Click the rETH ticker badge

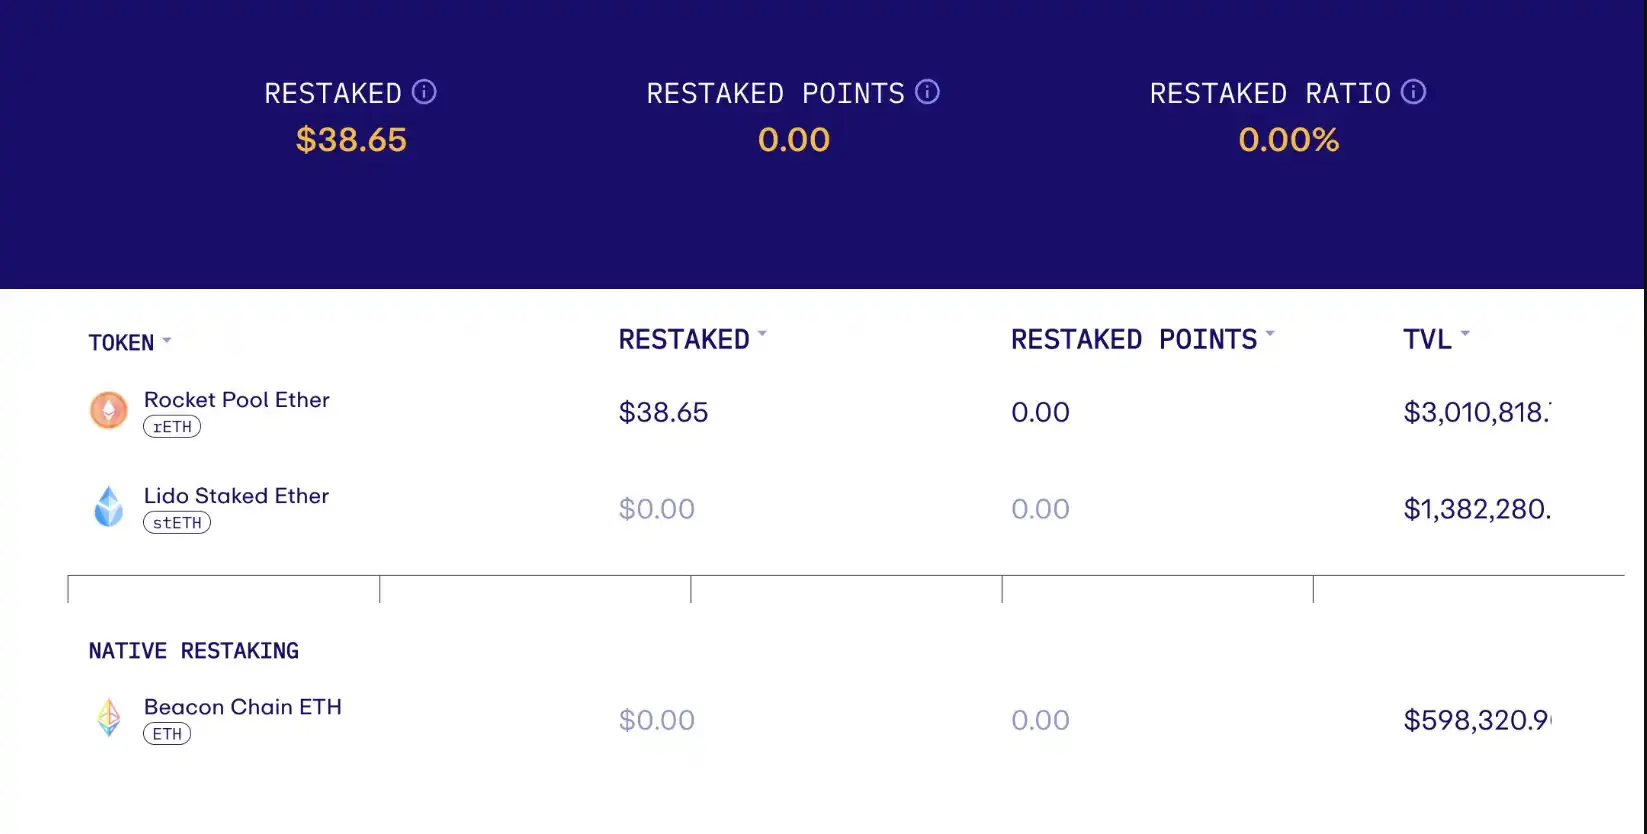click(172, 427)
